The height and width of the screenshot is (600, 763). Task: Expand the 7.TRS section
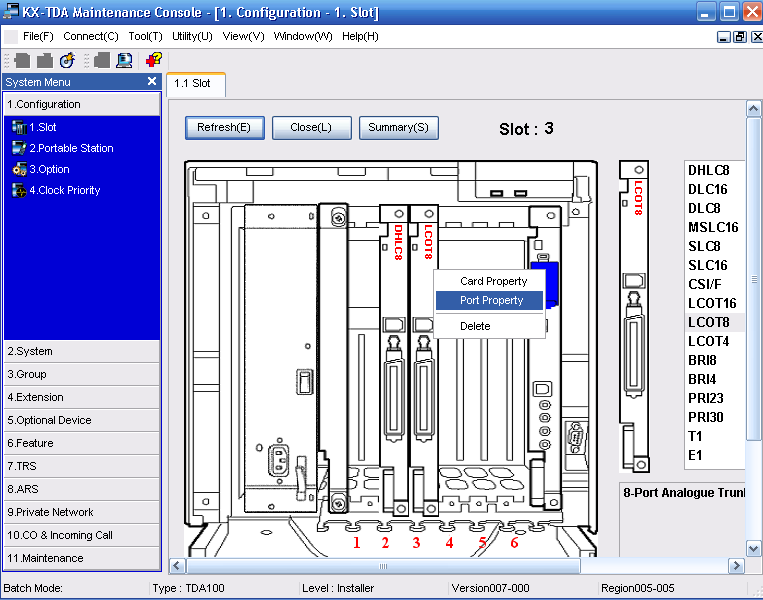[82, 466]
